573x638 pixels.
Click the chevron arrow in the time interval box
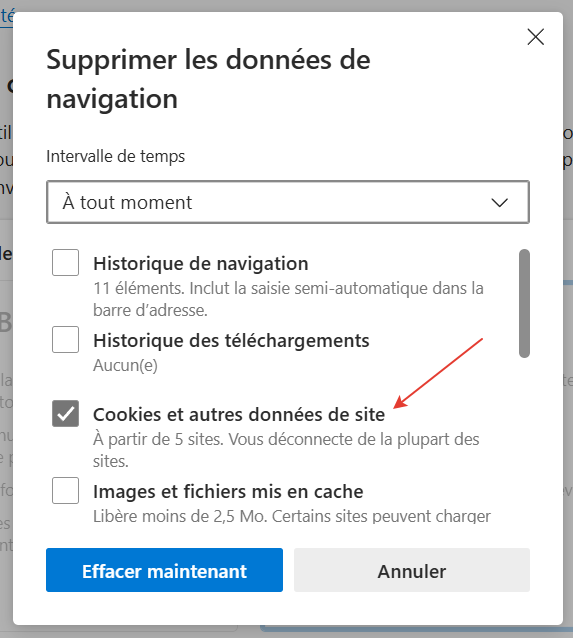pos(499,202)
